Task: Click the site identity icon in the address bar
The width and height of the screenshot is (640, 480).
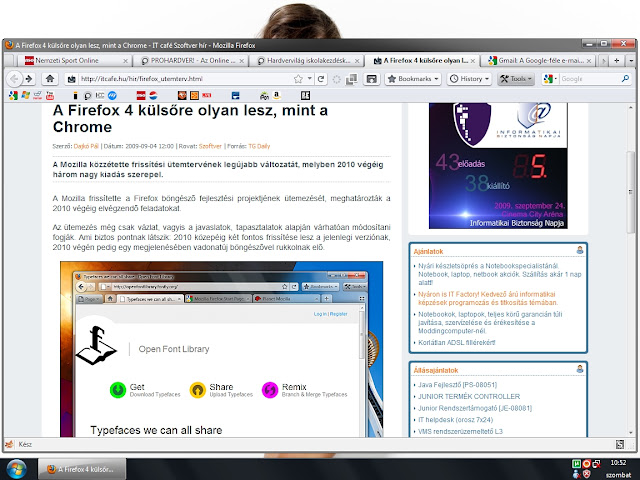Action: (x=72, y=79)
